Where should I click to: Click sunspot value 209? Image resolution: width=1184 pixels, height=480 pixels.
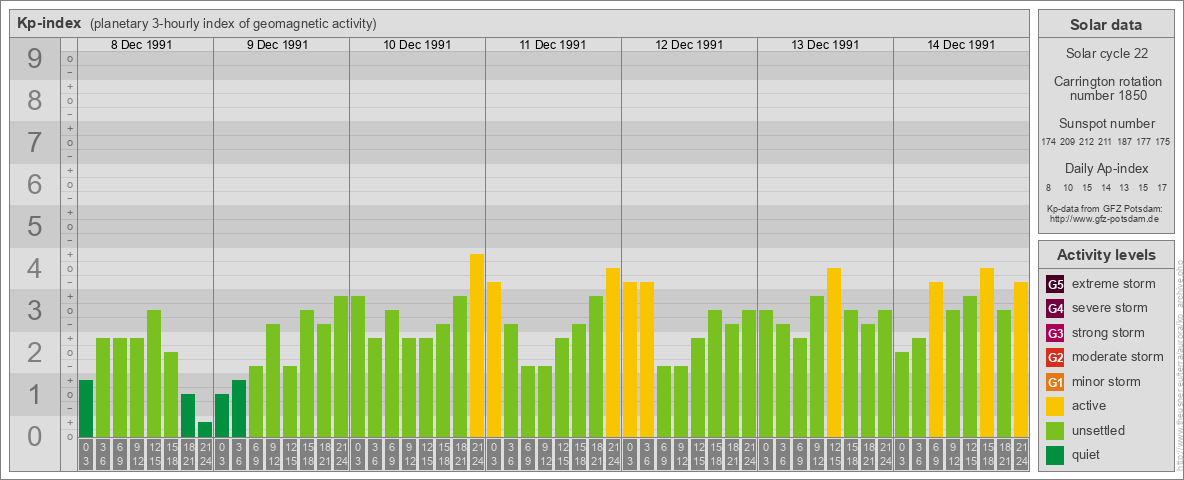click(x=1067, y=142)
